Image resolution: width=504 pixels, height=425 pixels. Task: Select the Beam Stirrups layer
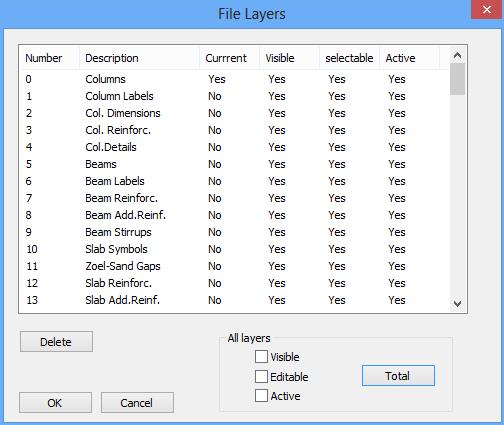coord(235,232)
